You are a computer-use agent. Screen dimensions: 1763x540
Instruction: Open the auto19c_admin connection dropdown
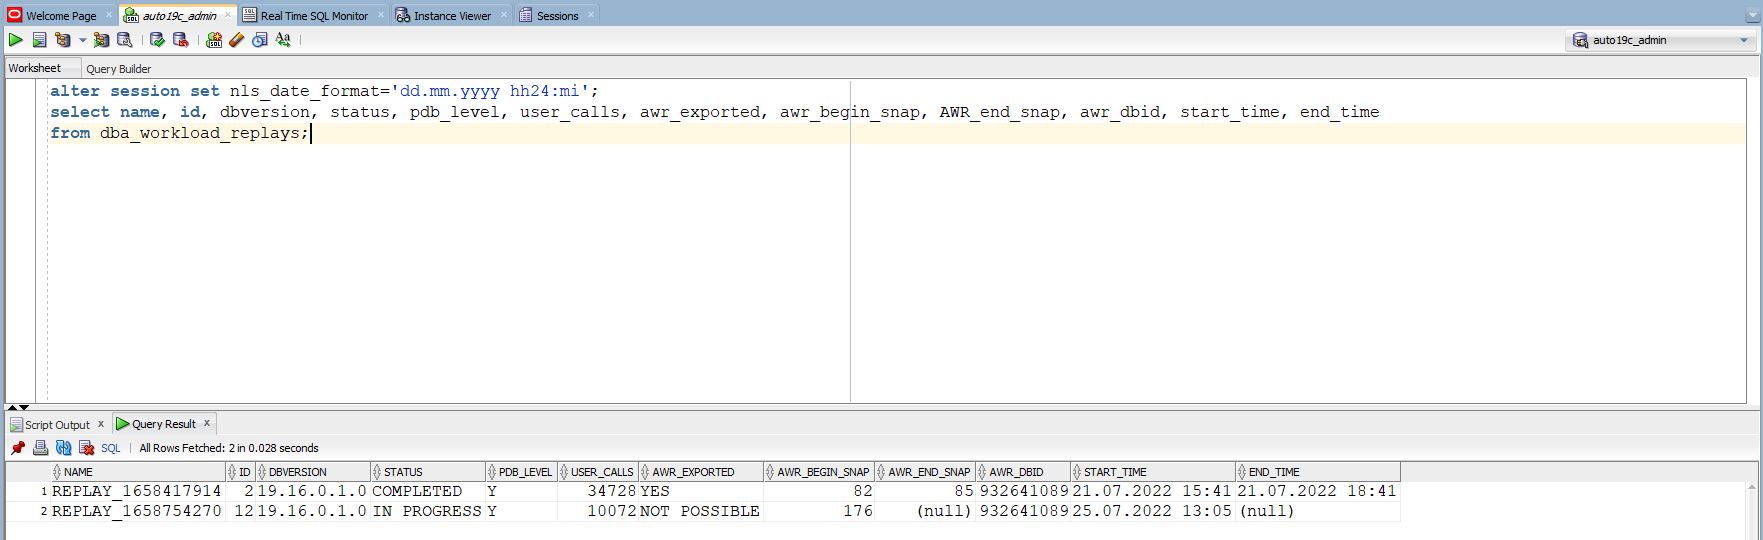[x=1745, y=40]
